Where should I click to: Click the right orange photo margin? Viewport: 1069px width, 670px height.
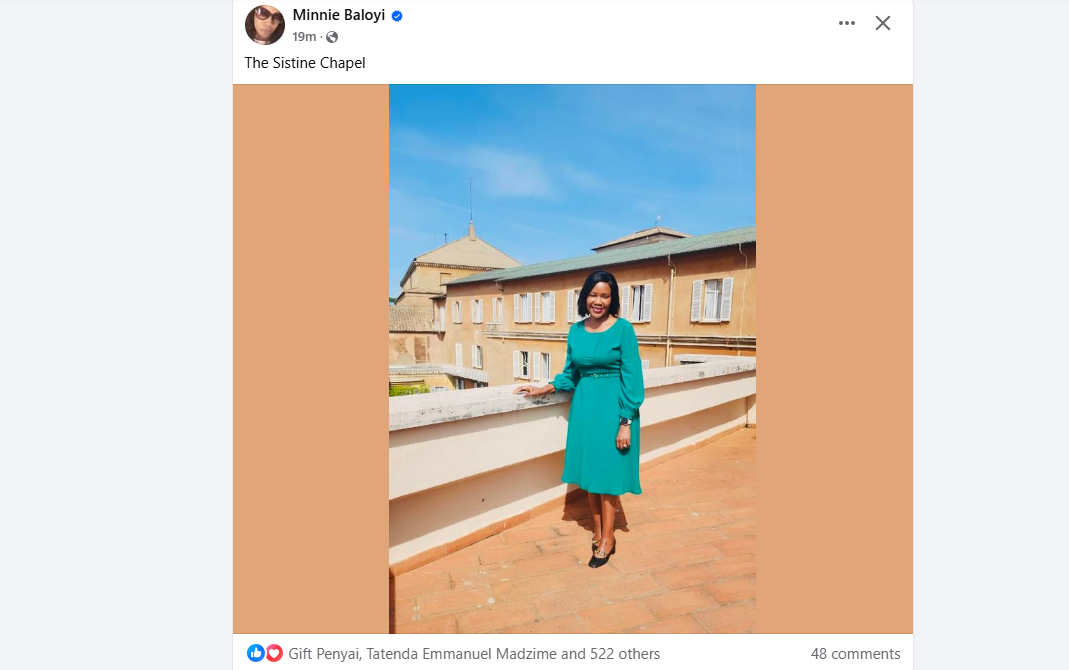click(x=834, y=360)
